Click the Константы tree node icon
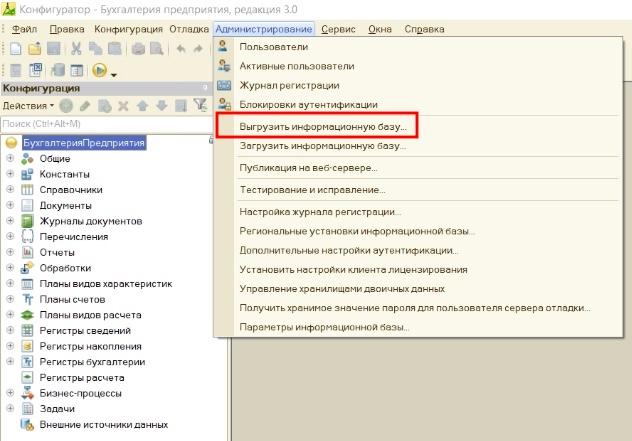 pos(27,174)
